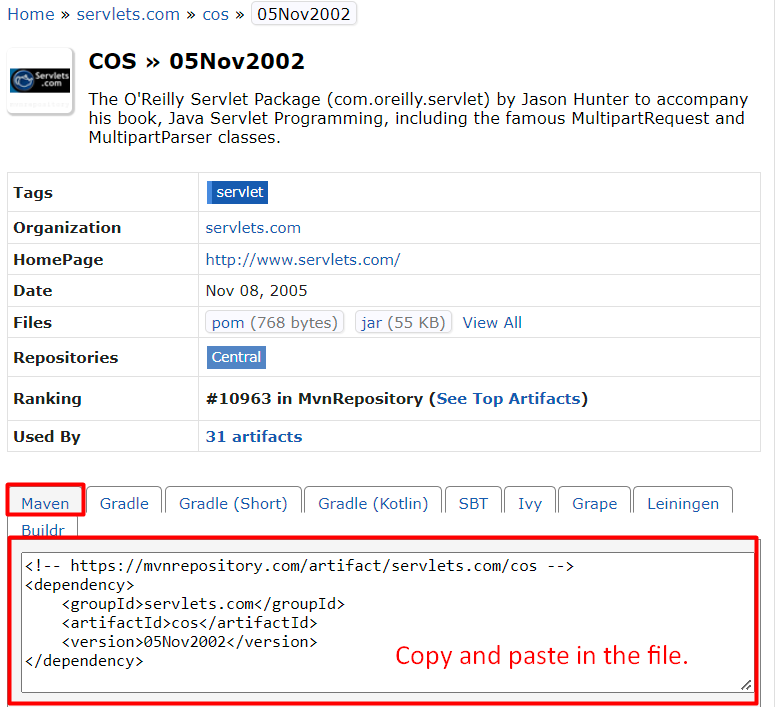
Task: Switch to the Gradle (Kotlin) tab
Action: coord(373,500)
